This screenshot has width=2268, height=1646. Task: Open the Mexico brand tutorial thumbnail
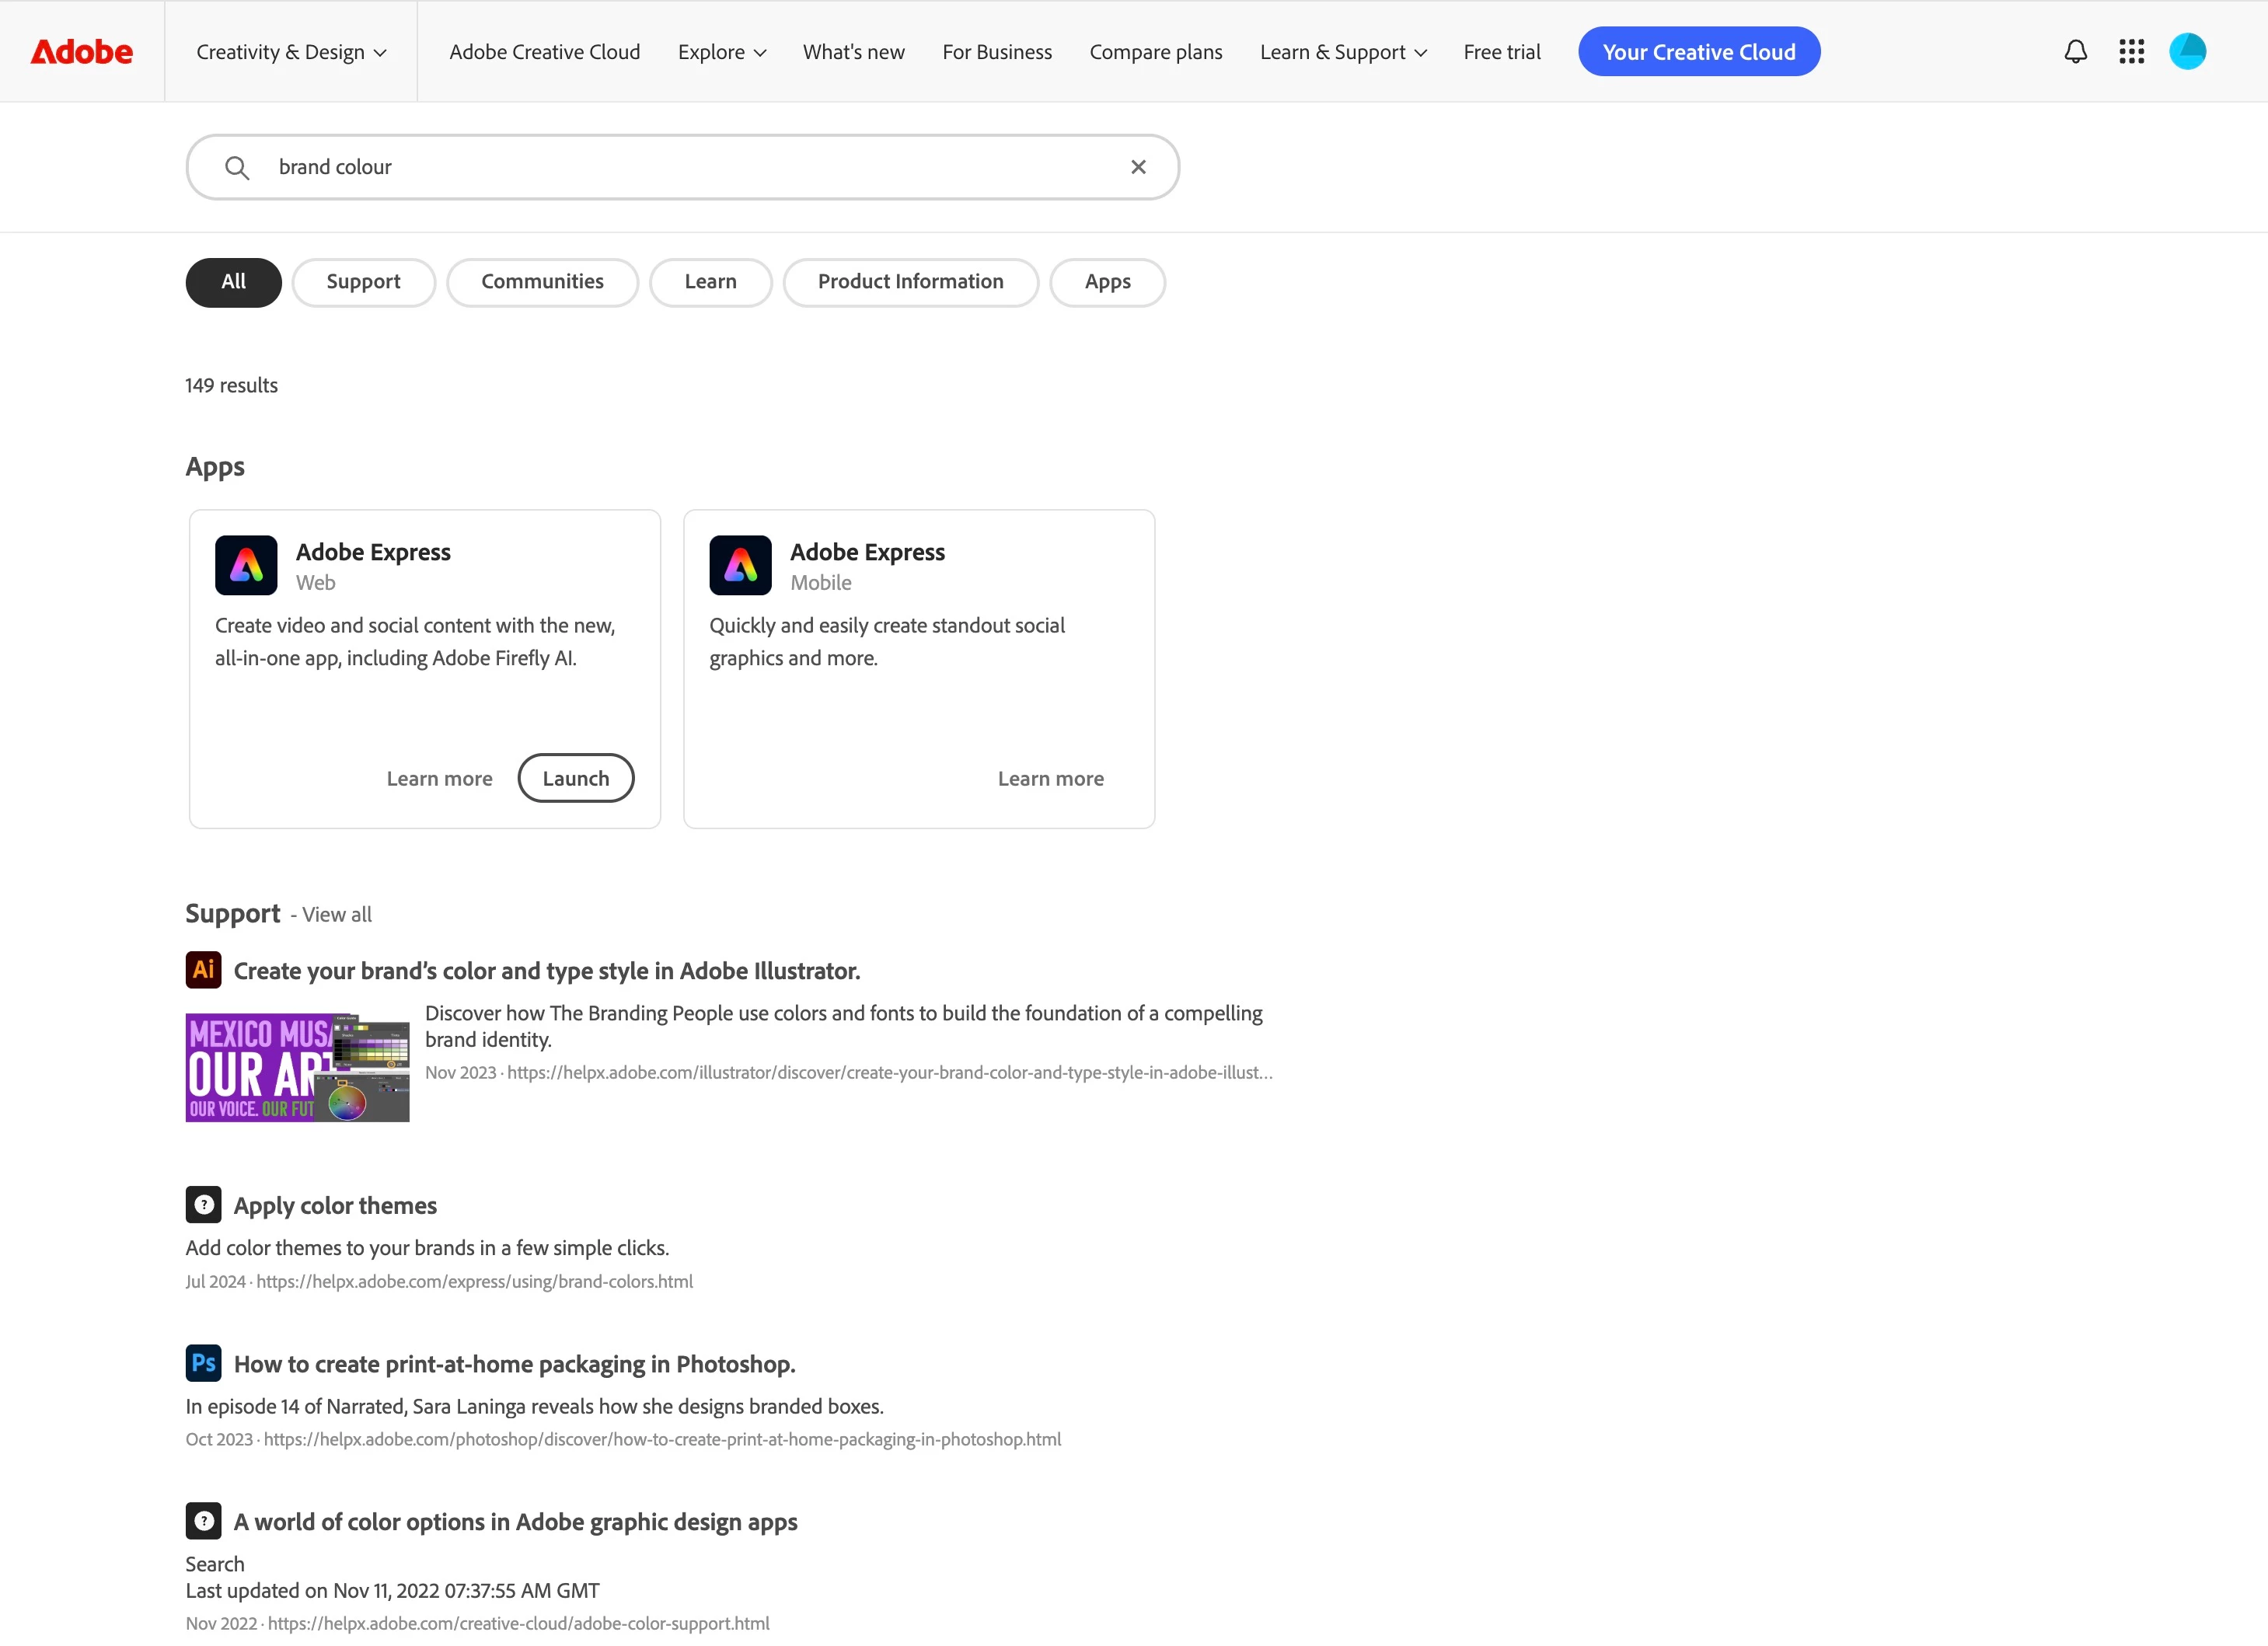click(x=297, y=1067)
